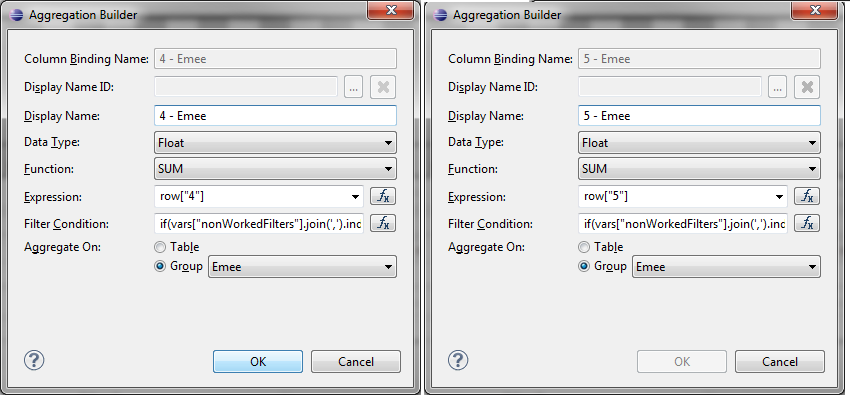Expand Group Emee dropdown in left dialog

302,267
